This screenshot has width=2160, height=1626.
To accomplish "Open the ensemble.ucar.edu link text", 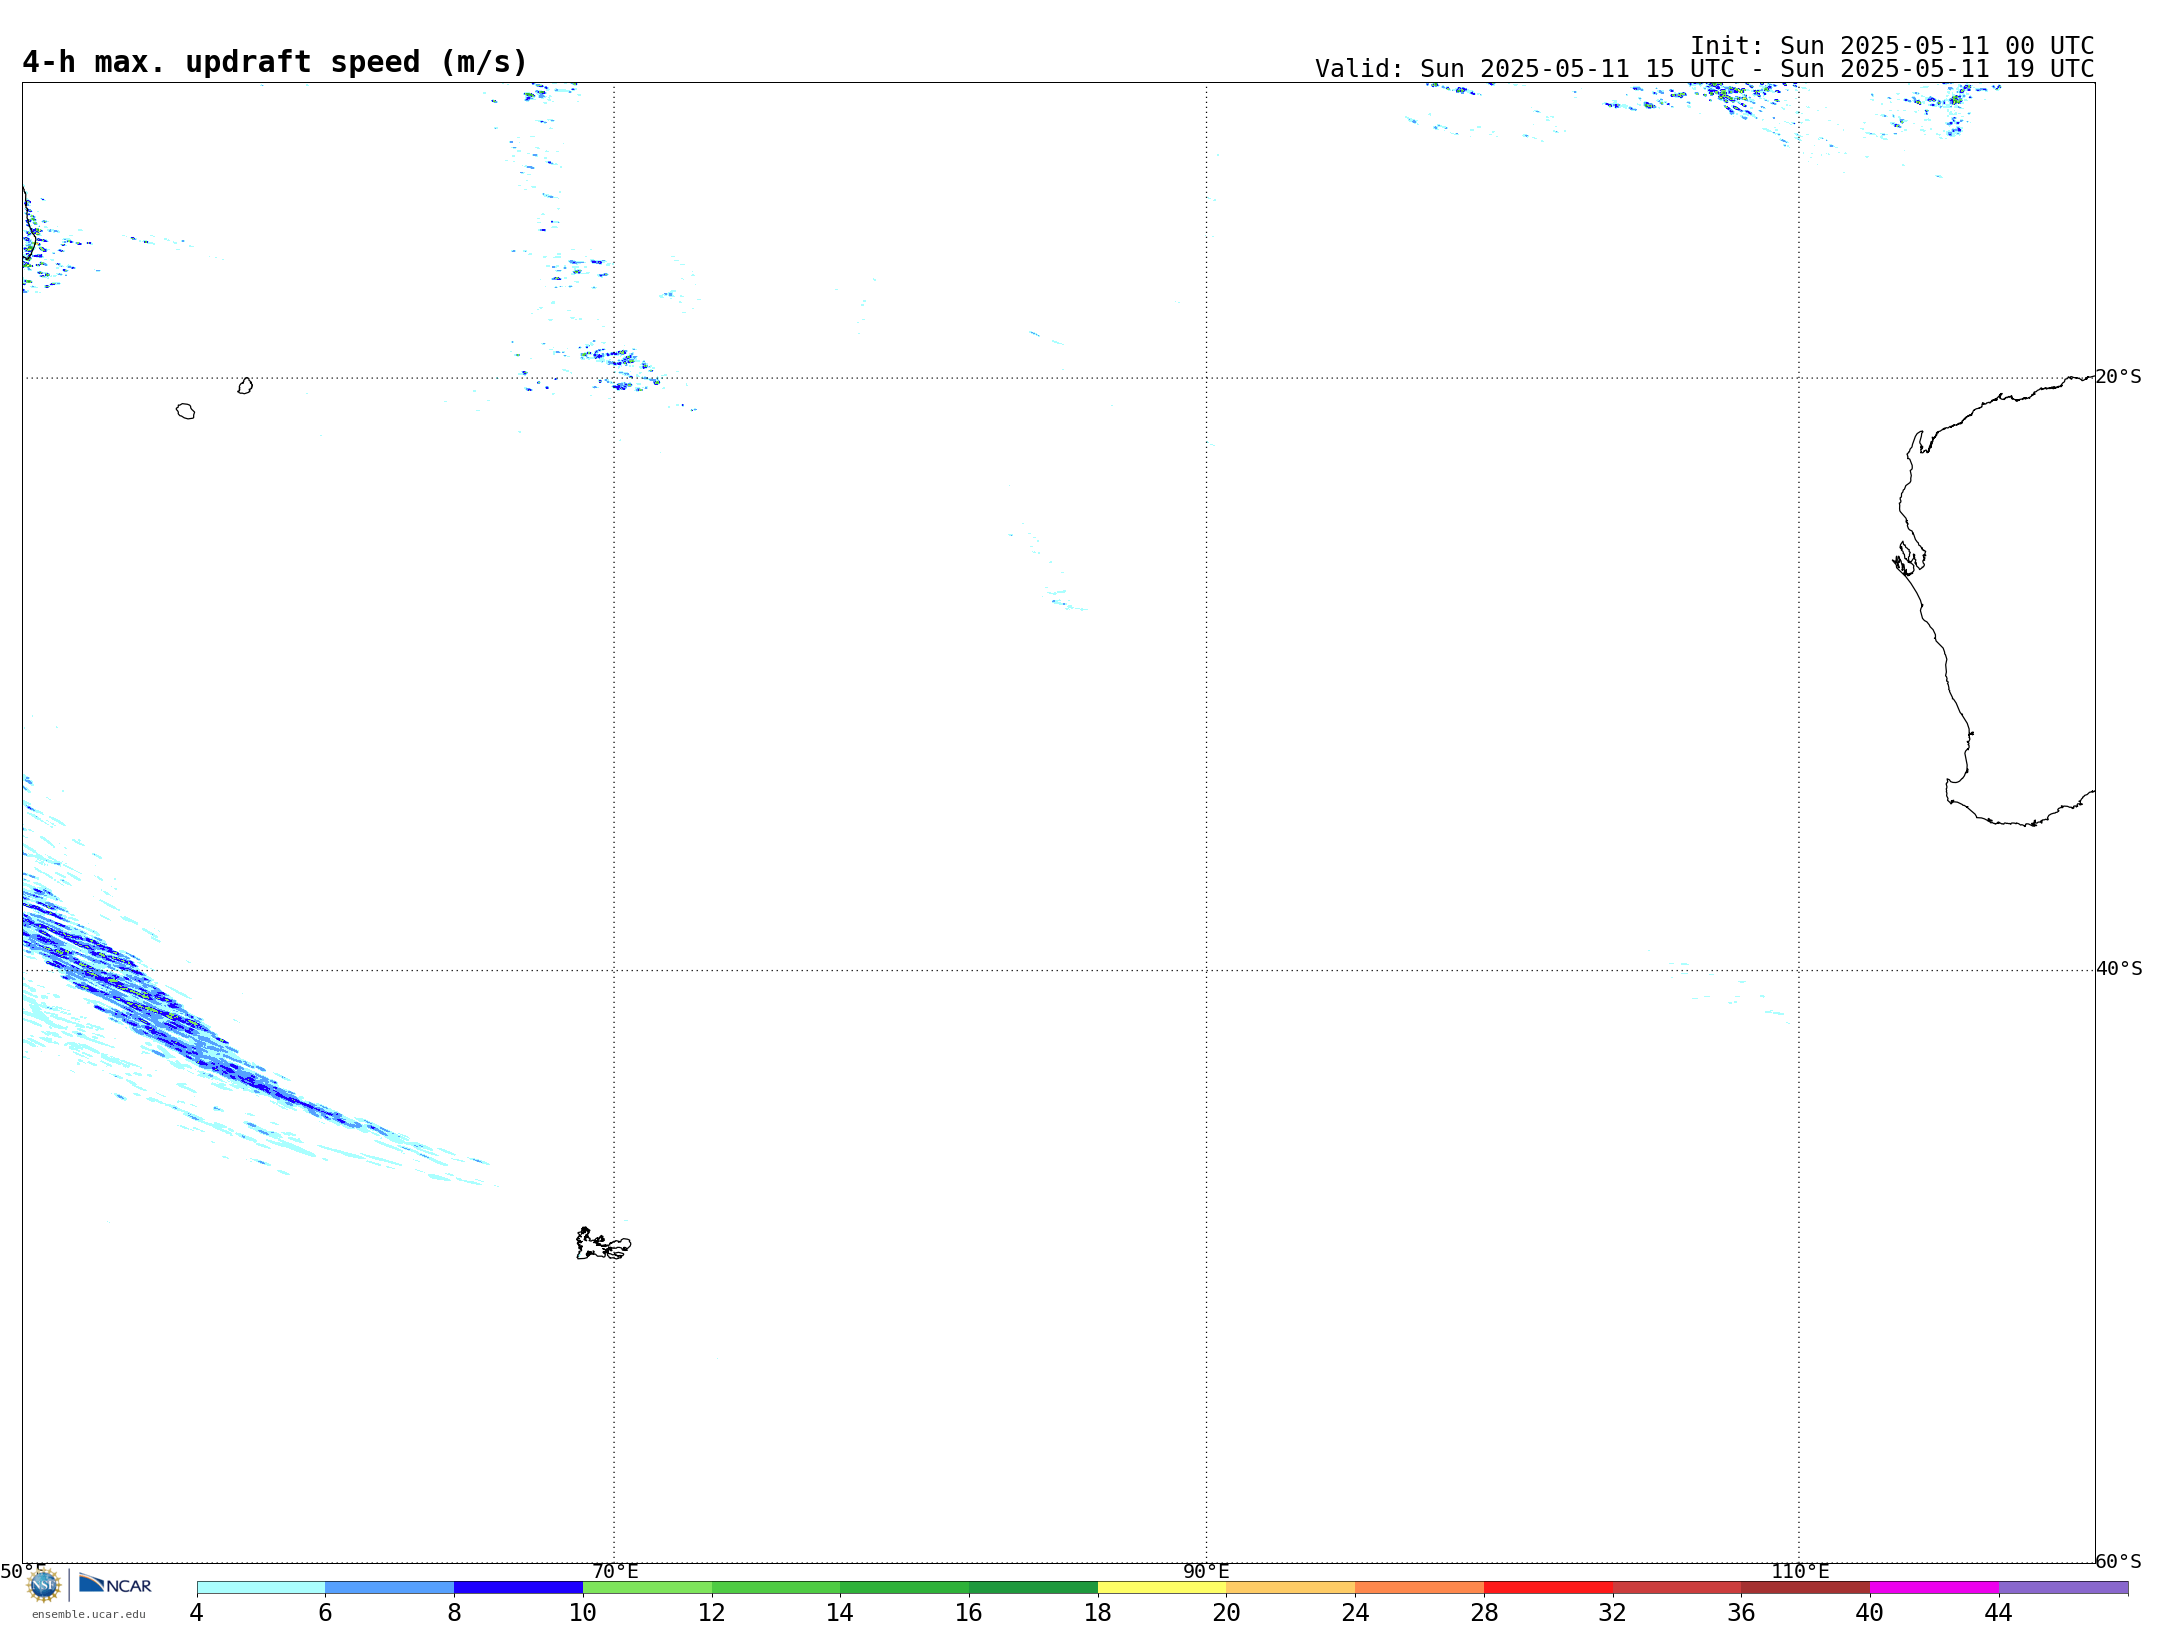I will (89, 1614).
